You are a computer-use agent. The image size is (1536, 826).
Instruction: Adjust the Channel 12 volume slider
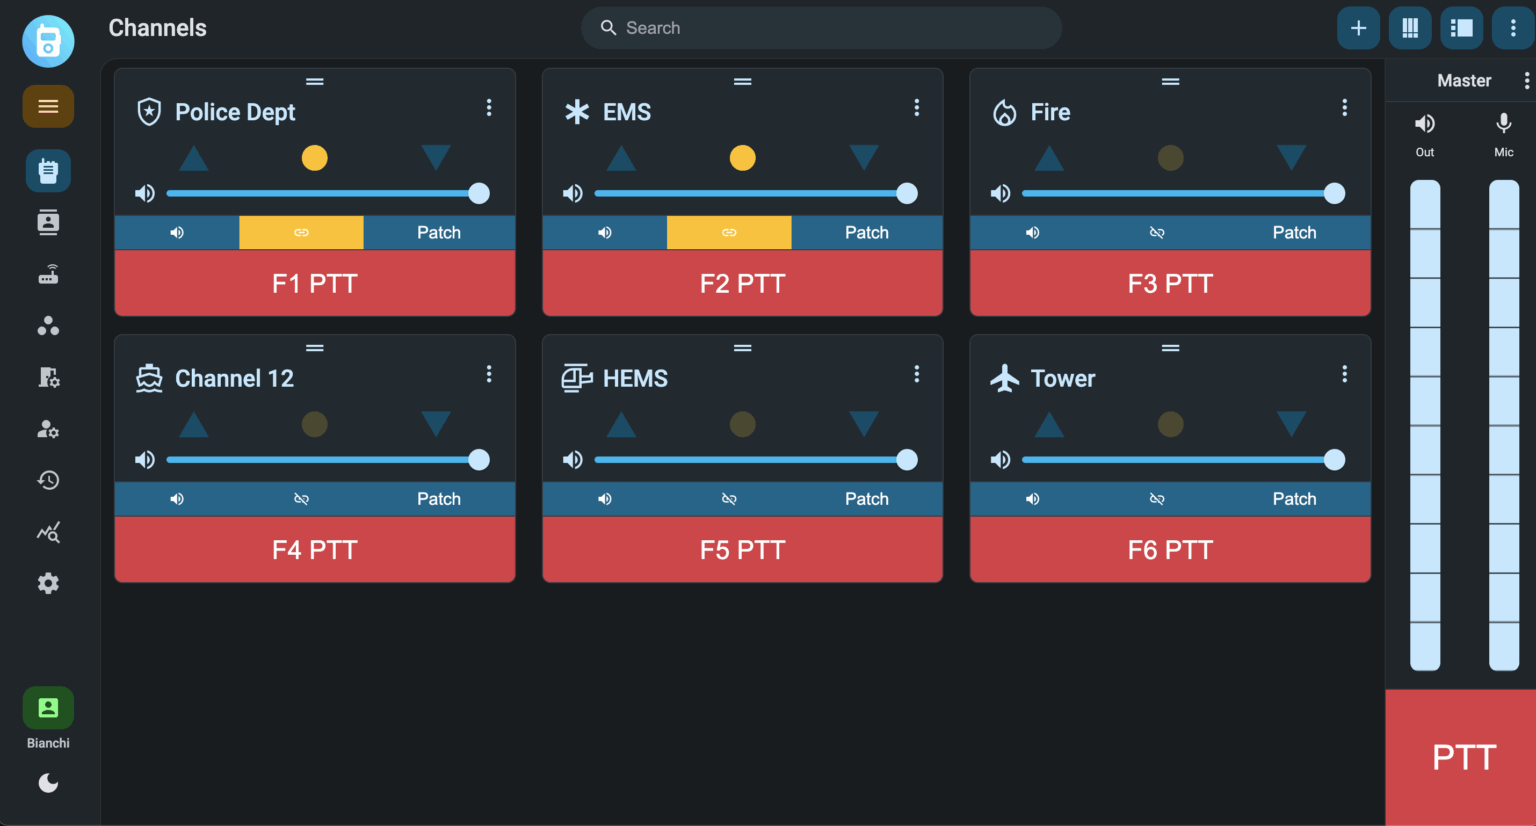click(x=322, y=460)
